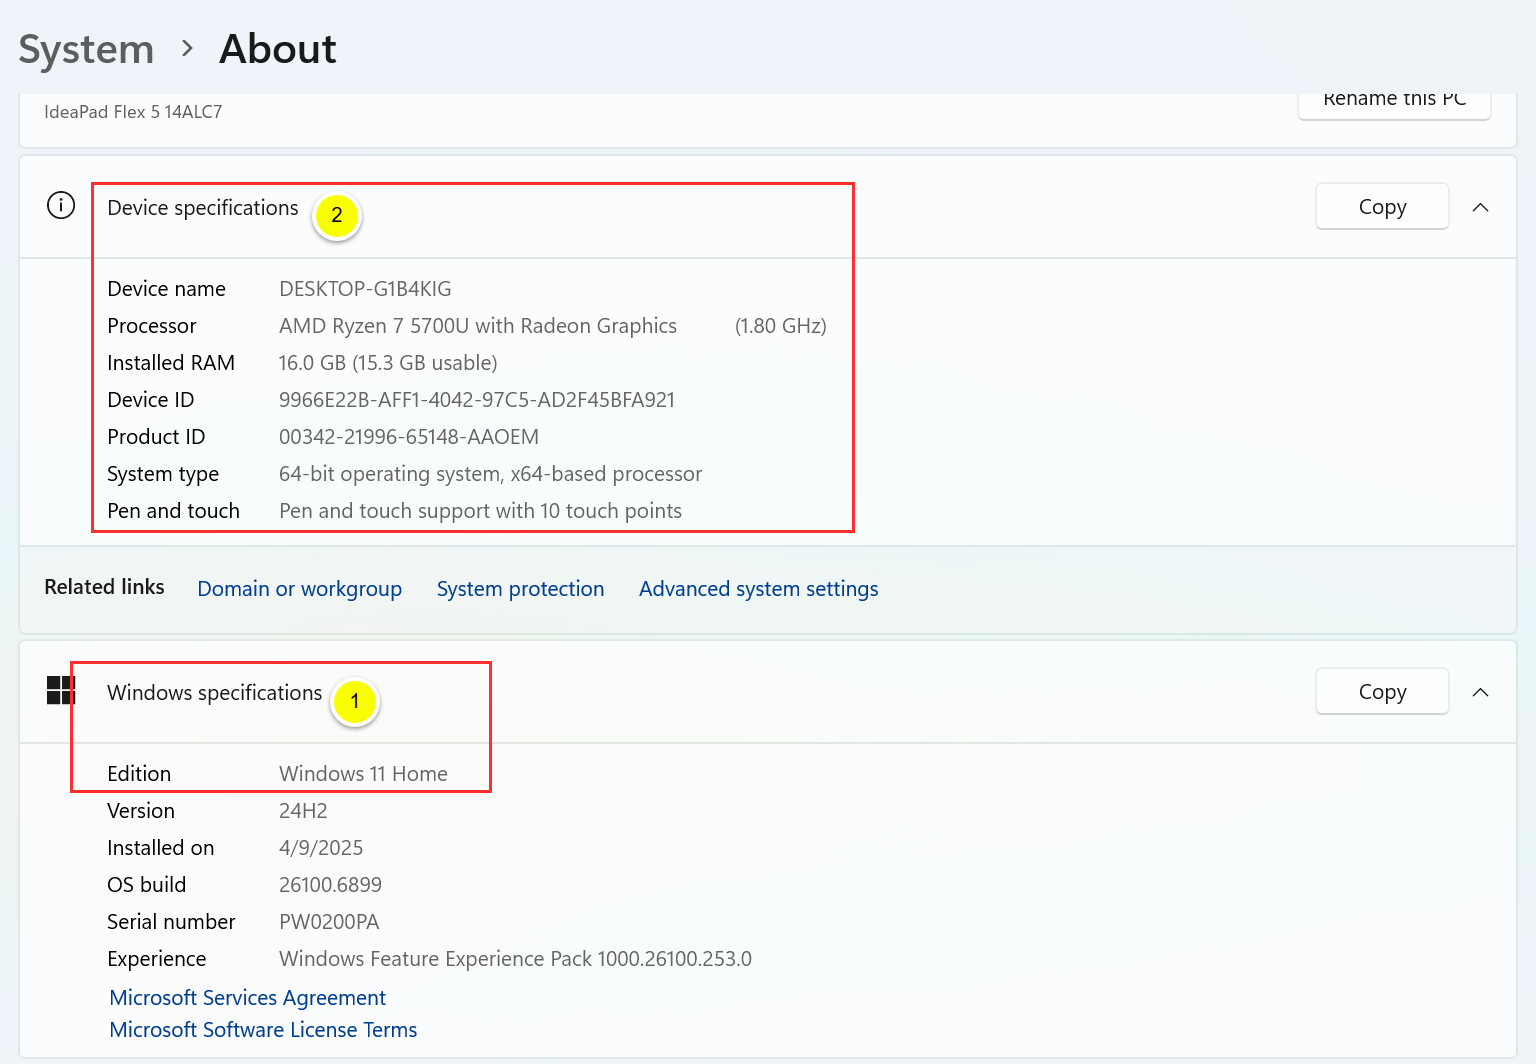Click the OS build number 26100.6899

tap(330, 884)
